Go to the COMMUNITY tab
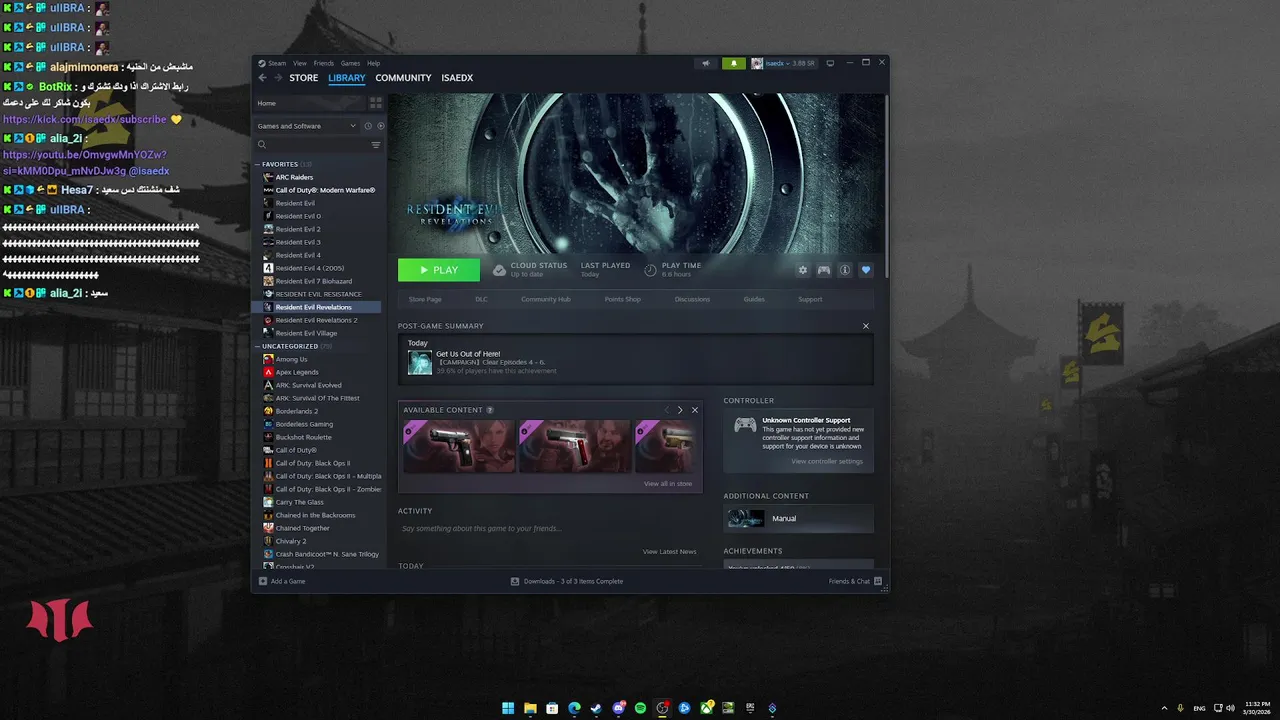This screenshot has height=720, width=1280. click(x=403, y=78)
